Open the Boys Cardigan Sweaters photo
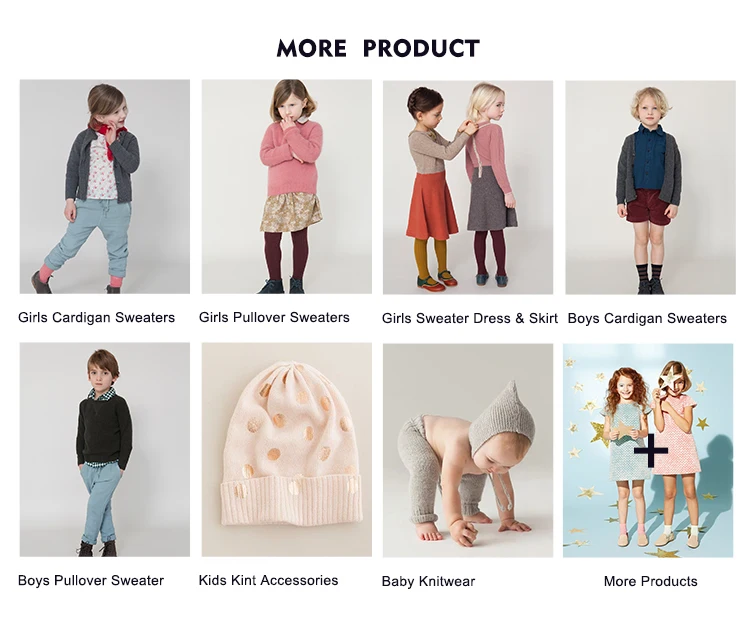The image size is (750, 641). [651, 188]
